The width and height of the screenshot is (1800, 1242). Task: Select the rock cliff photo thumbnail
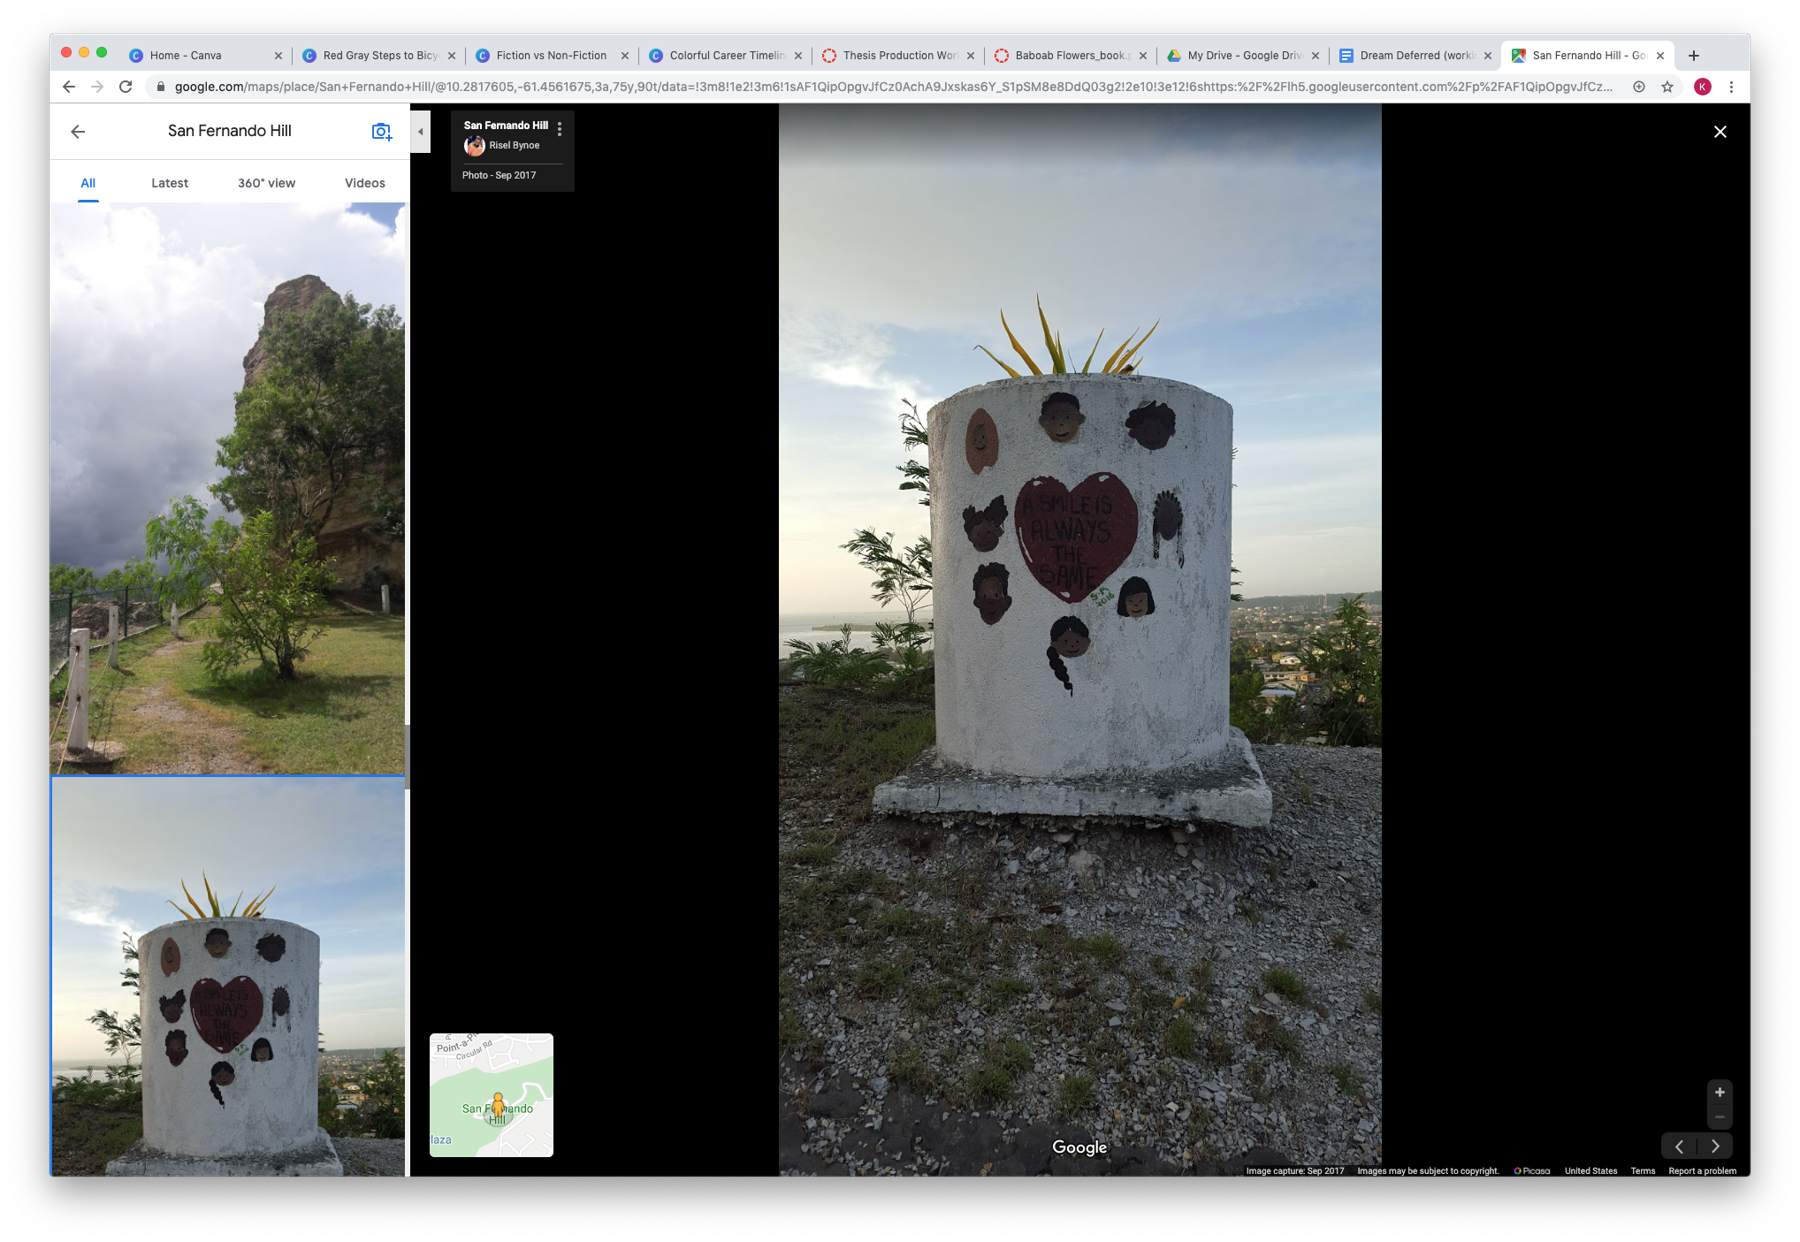228,487
